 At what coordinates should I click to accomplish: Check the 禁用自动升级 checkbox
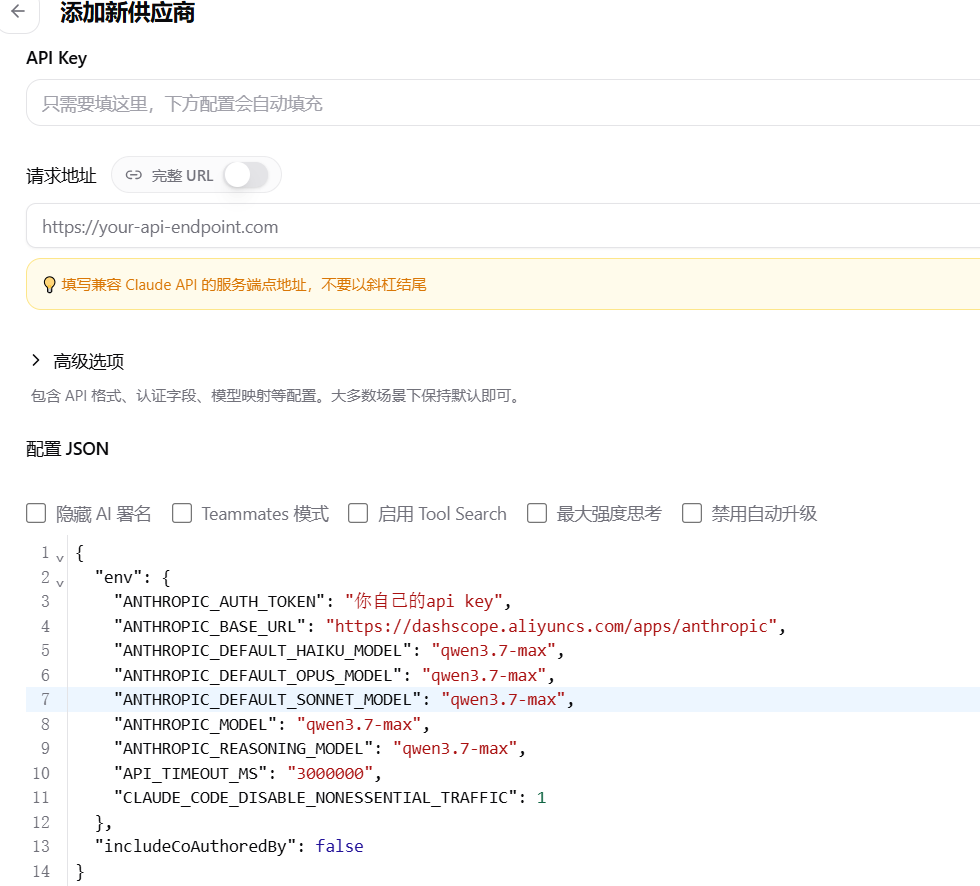click(x=692, y=514)
